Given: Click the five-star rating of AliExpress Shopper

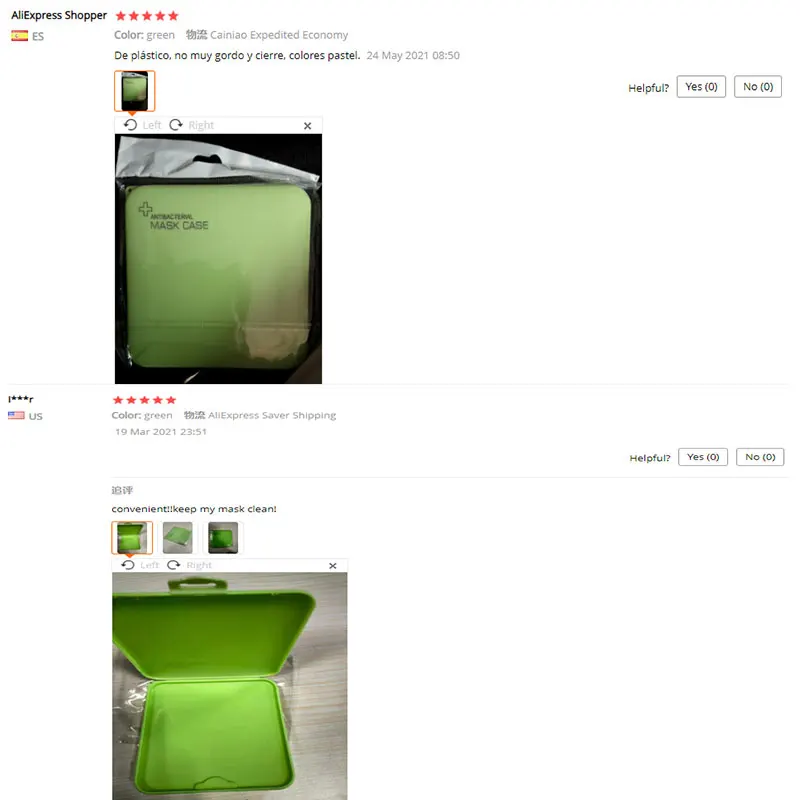Looking at the screenshot, I should click(147, 16).
